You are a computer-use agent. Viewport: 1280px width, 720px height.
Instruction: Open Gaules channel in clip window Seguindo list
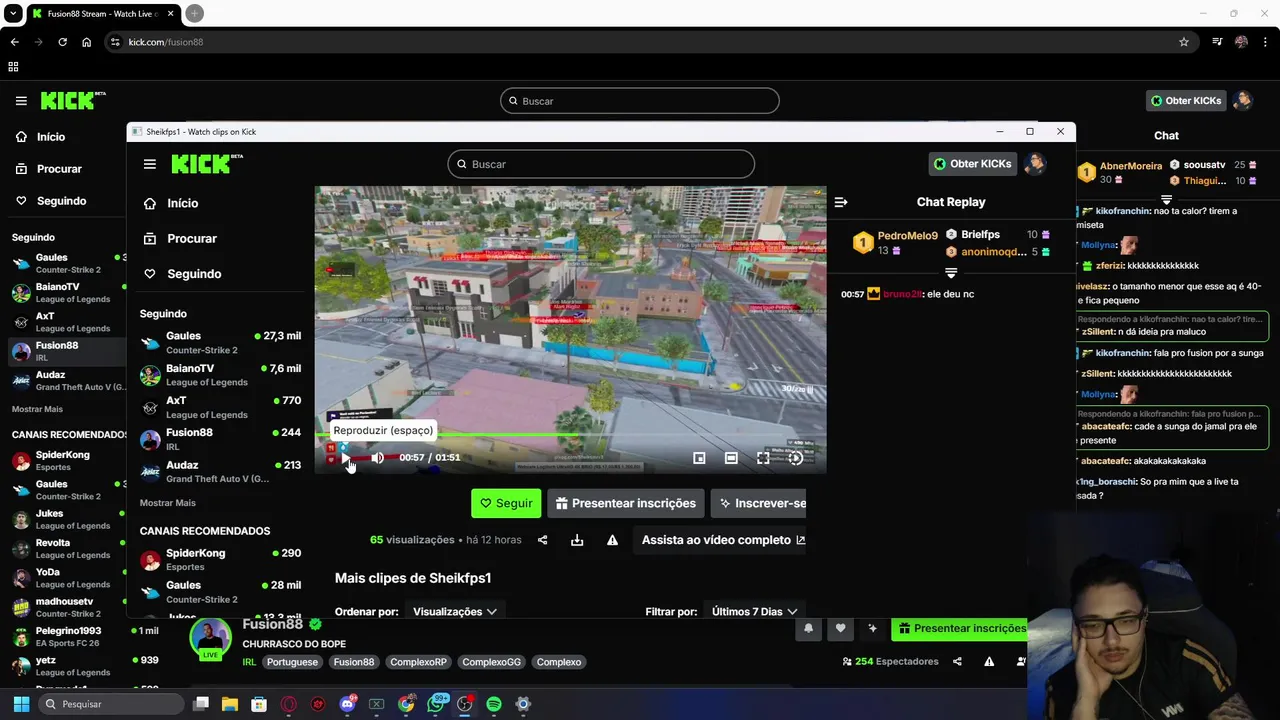point(220,343)
